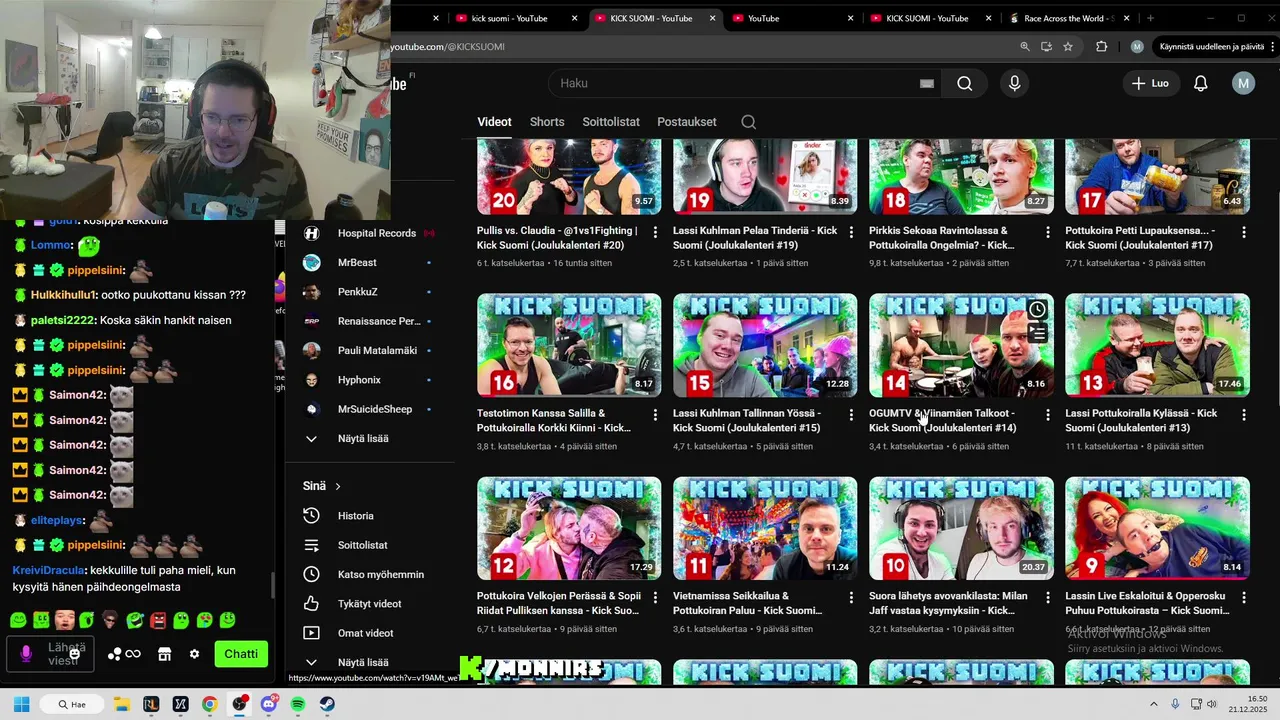Click the chat settings gear icon
The height and width of the screenshot is (720, 1280).
pyautogui.click(x=195, y=654)
